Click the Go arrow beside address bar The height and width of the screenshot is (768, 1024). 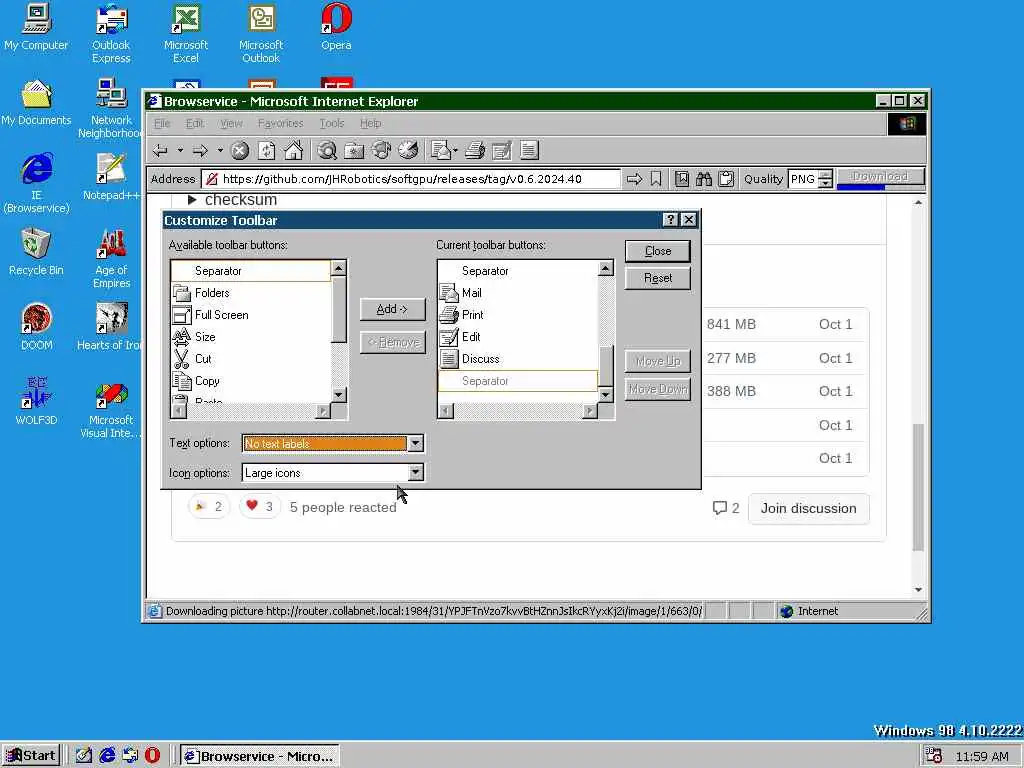(634, 179)
